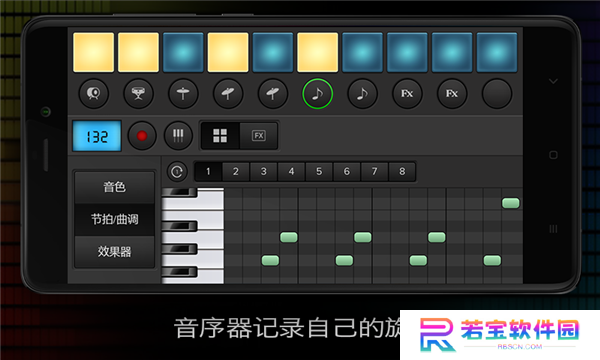
Task: Toggle the blue pad above the hi-hat
Action: 183,52
